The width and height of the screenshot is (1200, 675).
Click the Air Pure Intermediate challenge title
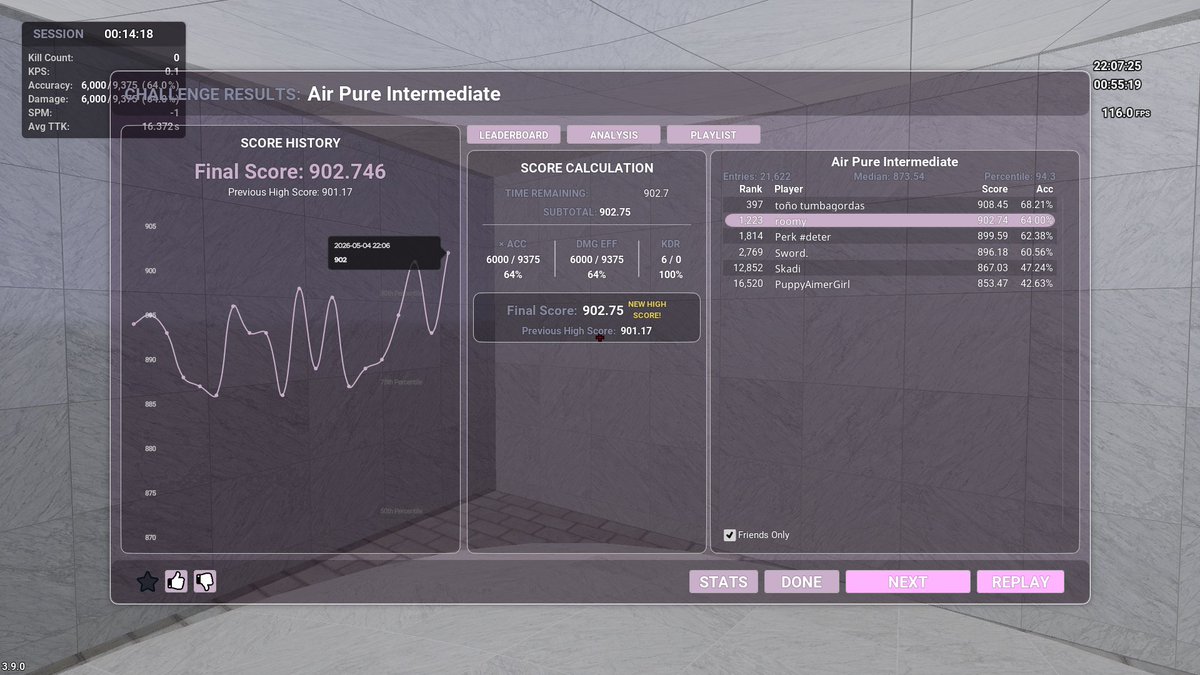404,94
